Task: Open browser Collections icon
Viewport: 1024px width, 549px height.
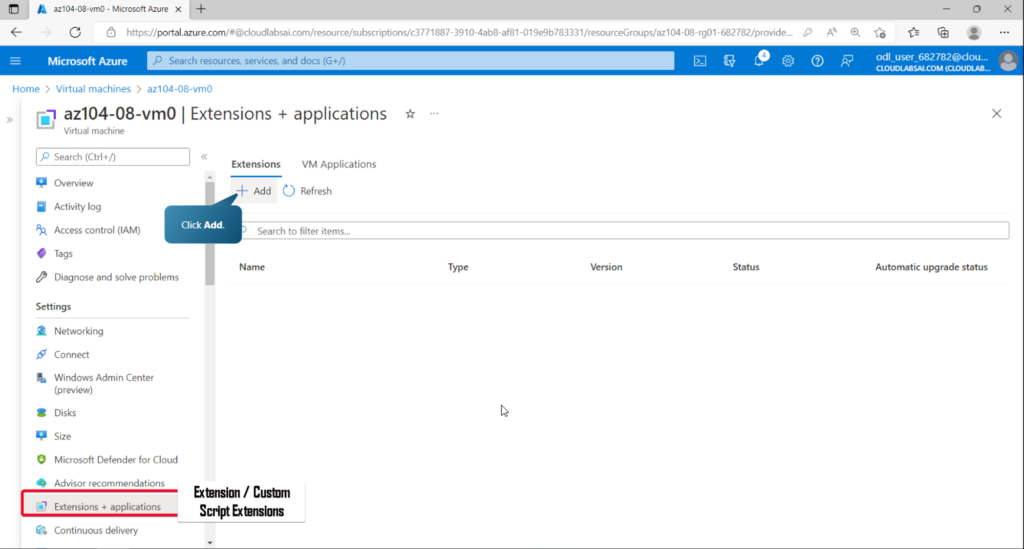Action: pos(943,32)
